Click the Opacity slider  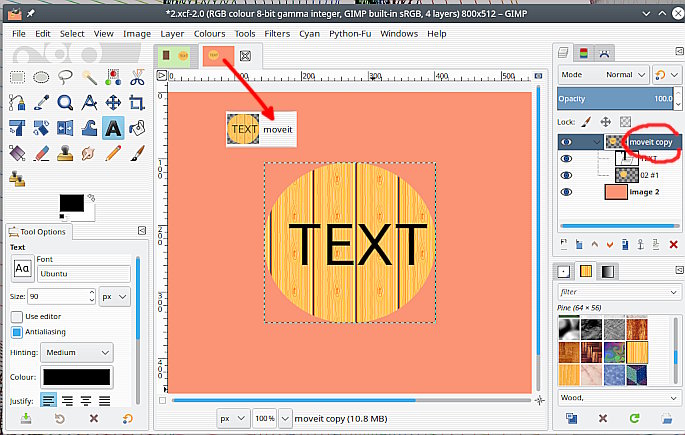615,99
